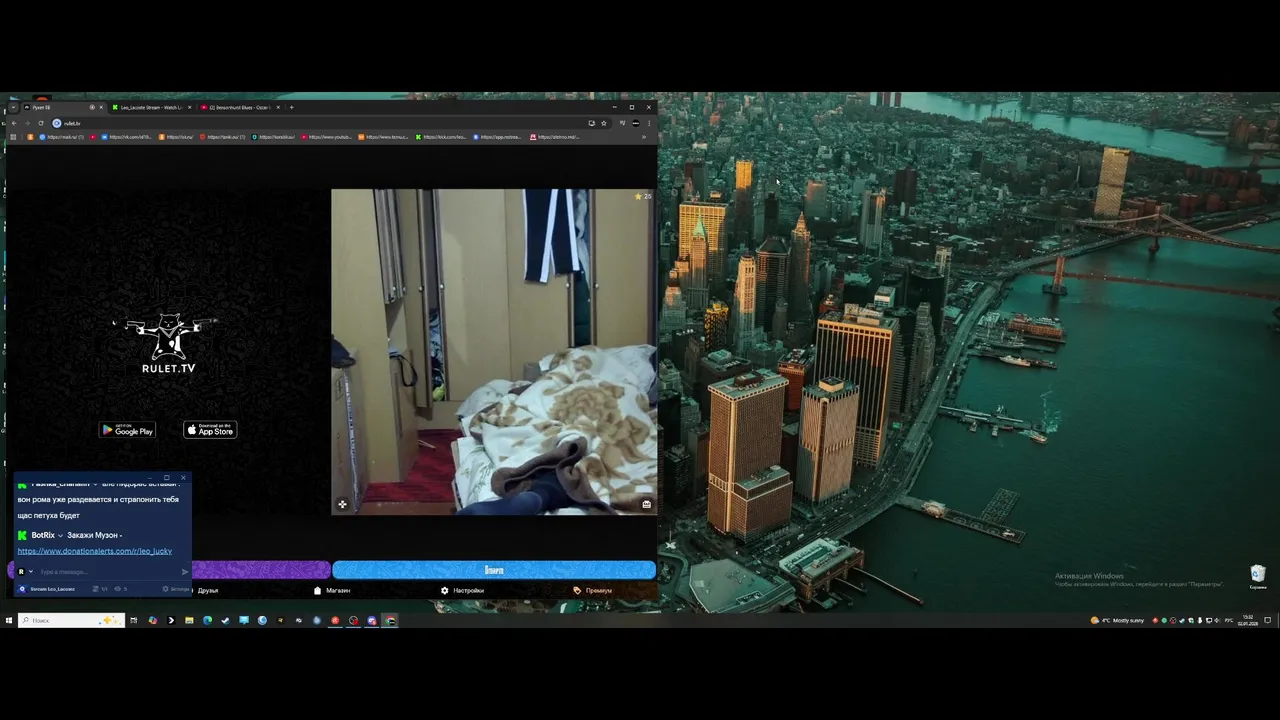Open Task View on the taskbar
This screenshot has width=1280, height=720.
(134, 620)
